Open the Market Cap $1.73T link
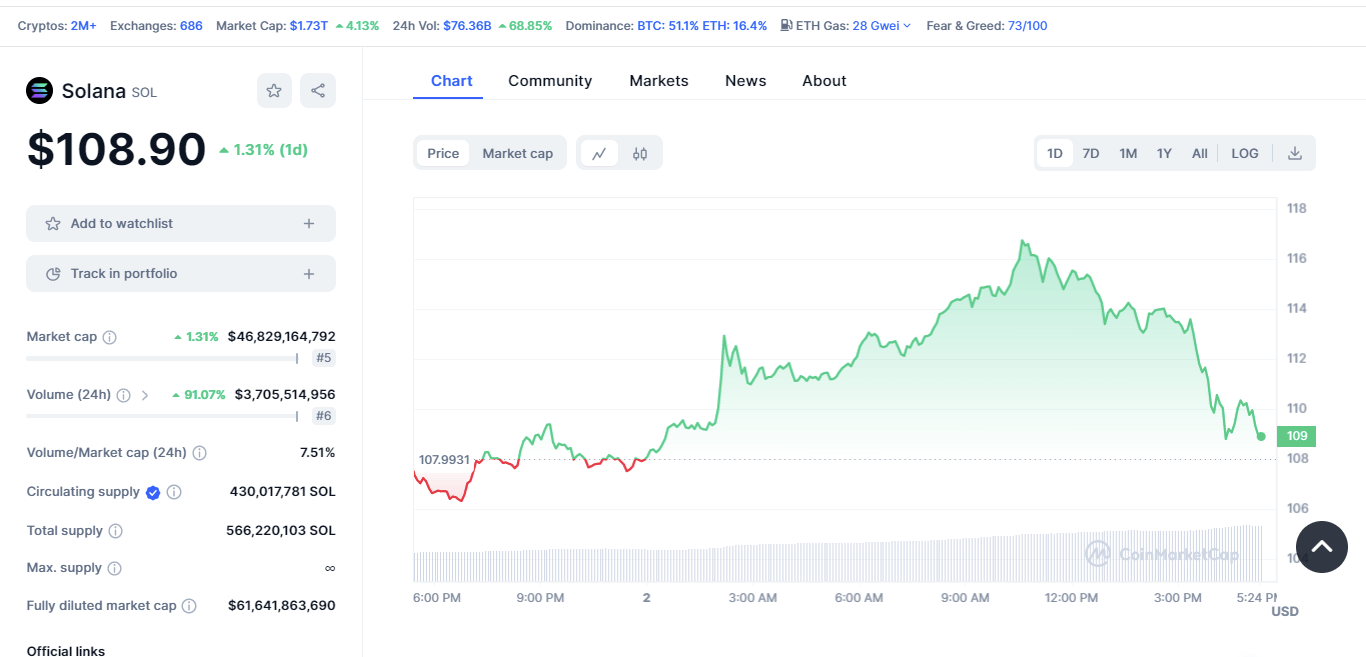The width and height of the screenshot is (1366, 657). (x=309, y=25)
